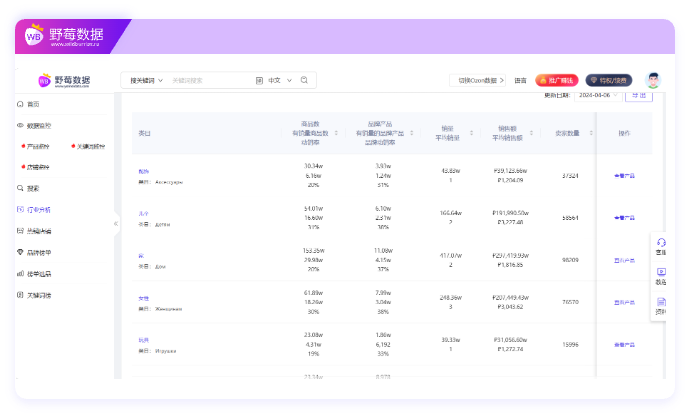Screen dimensions: 690x418
Task: Sort by the 商品数 column arrows
Action: 336,133
